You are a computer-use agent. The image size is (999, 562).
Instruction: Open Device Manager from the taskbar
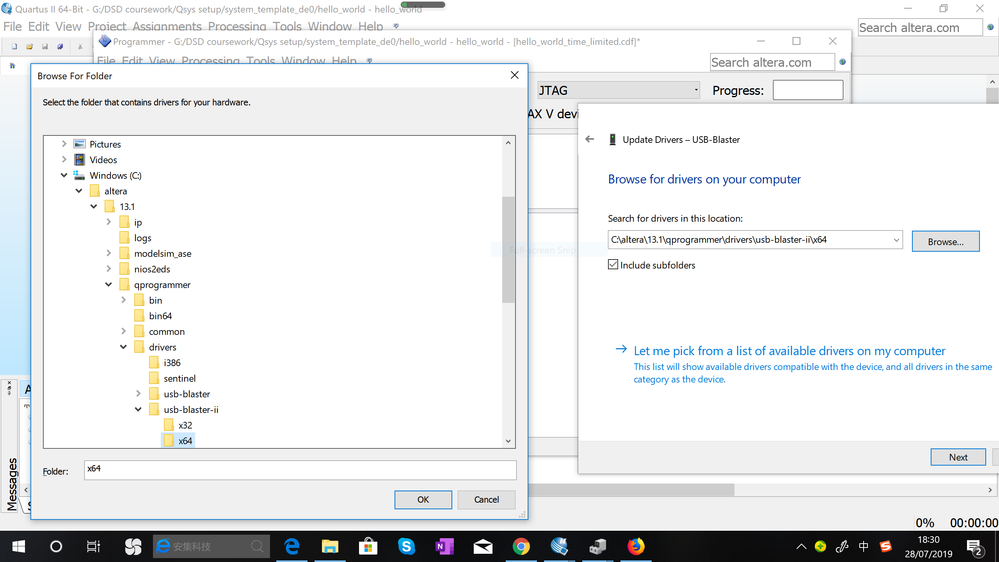[x=598, y=546]
